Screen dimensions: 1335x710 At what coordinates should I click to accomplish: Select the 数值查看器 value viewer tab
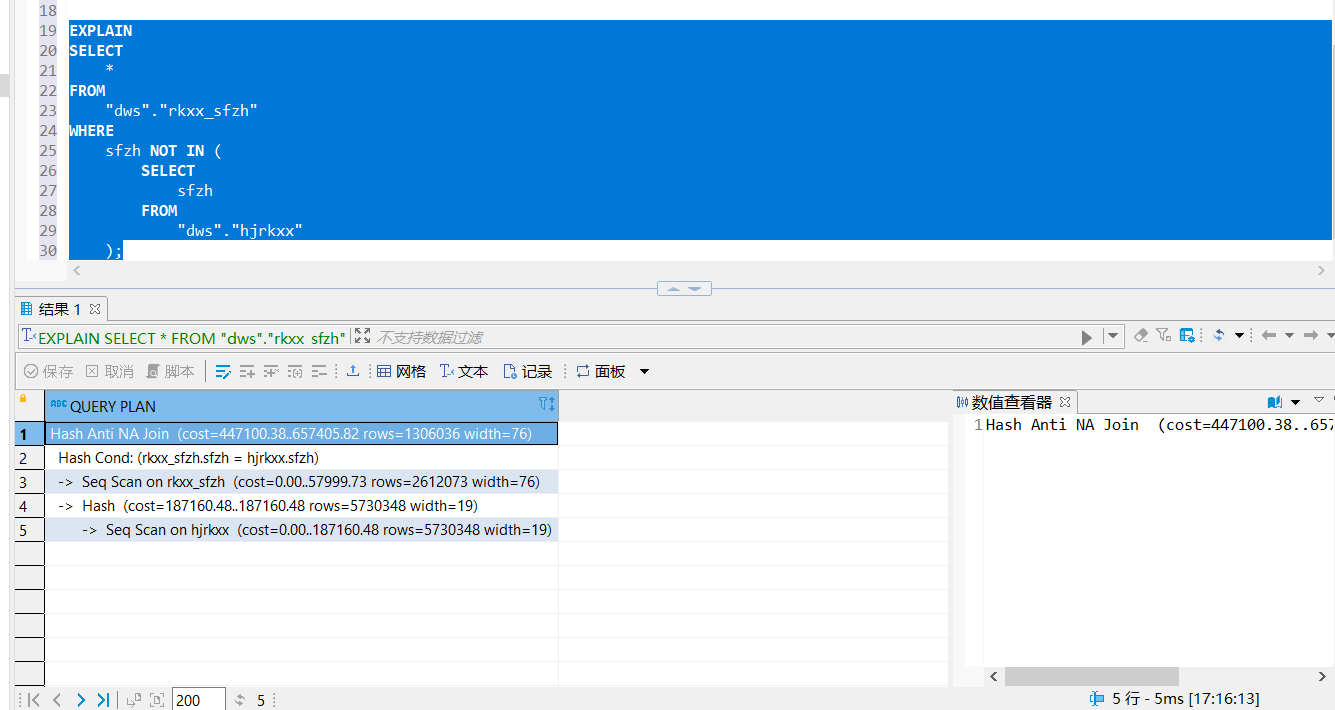pyautogui.click(x=1011, y=402)
